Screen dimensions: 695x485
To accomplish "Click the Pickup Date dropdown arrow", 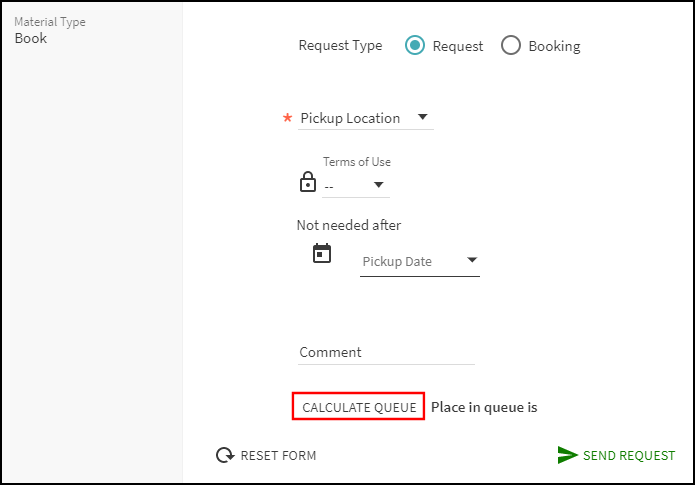I will [x=472, y=262].
